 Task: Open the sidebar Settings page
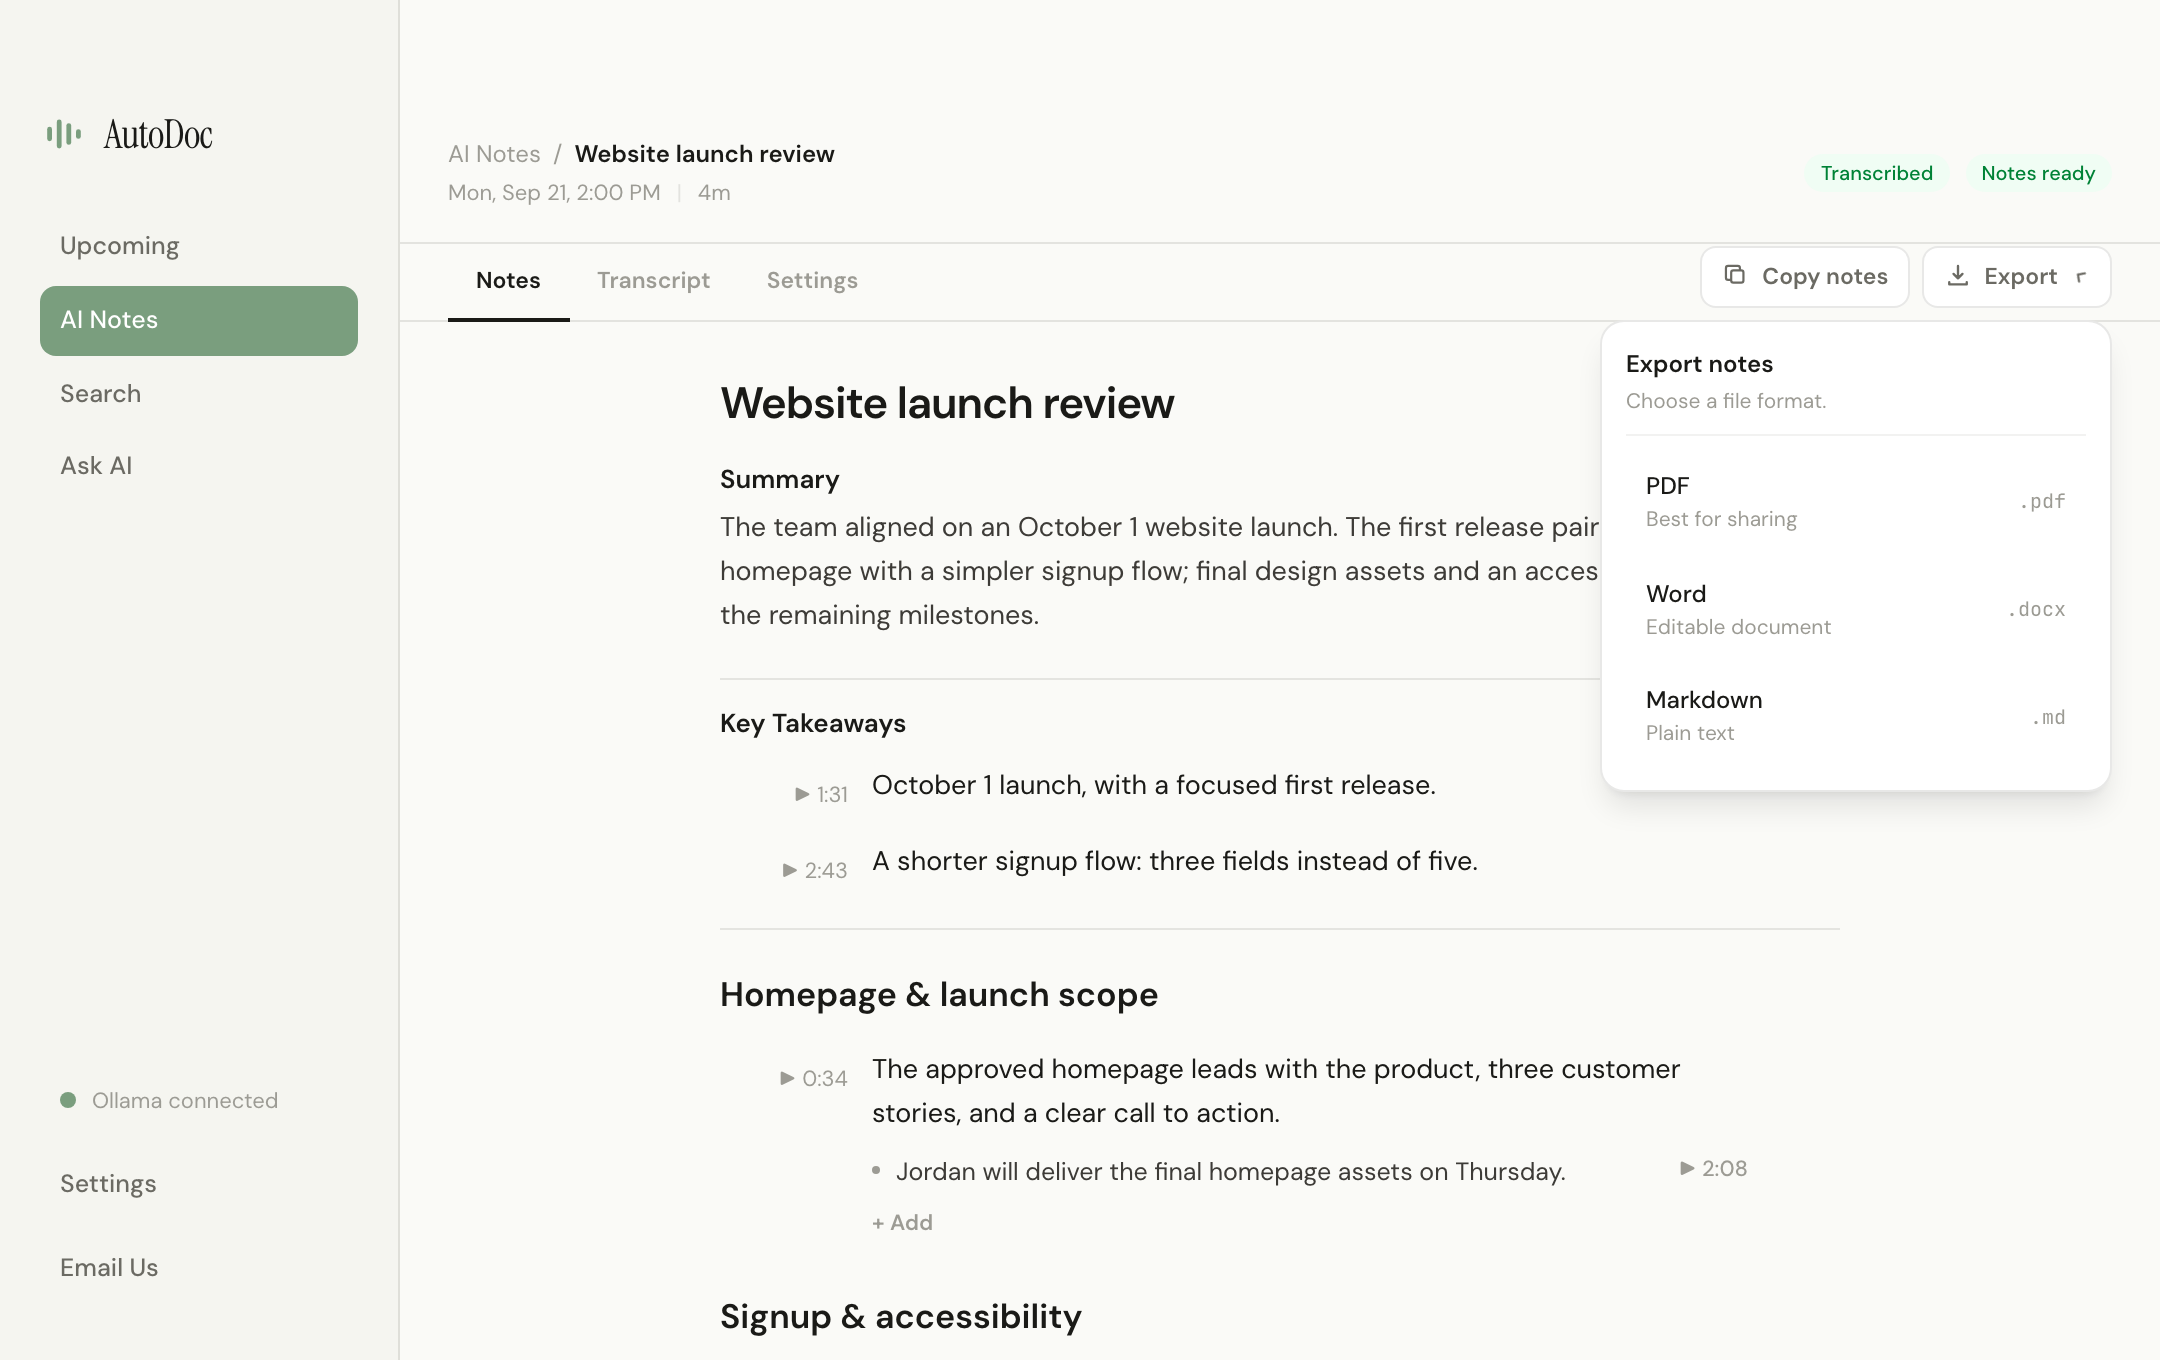coord(199,1183)
